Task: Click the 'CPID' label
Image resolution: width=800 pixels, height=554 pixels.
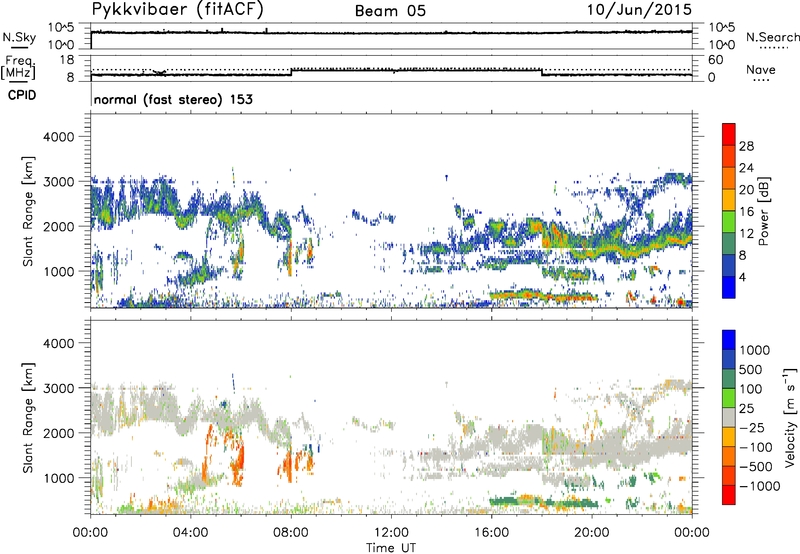Action: click(22, 95)
